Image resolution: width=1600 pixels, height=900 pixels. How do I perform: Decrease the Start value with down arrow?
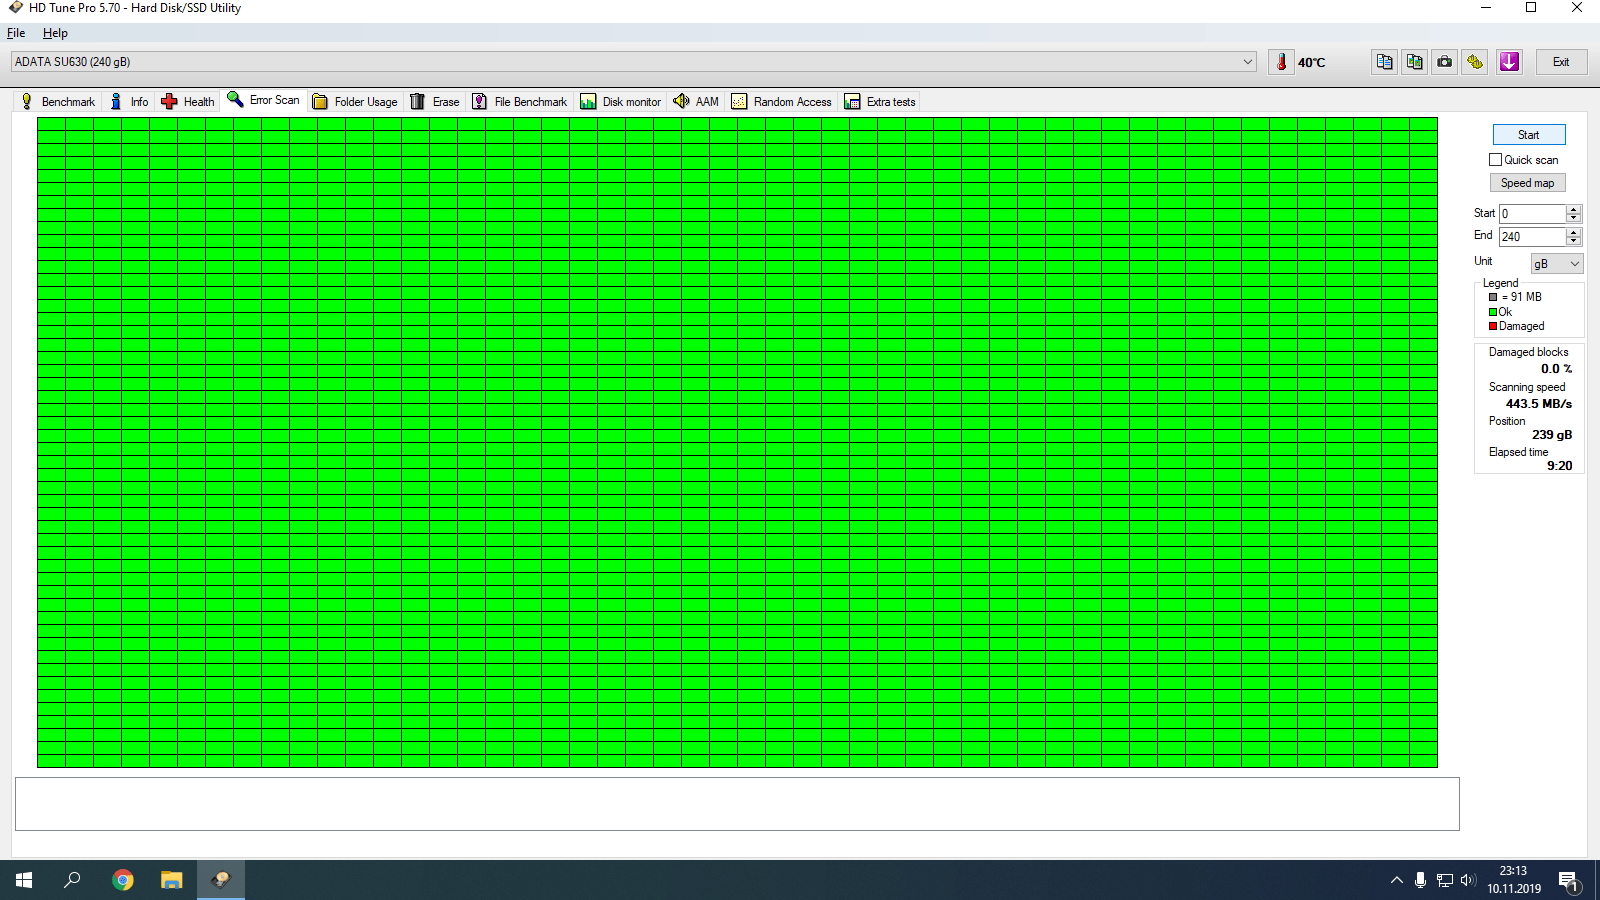[x=1574, y=218]
